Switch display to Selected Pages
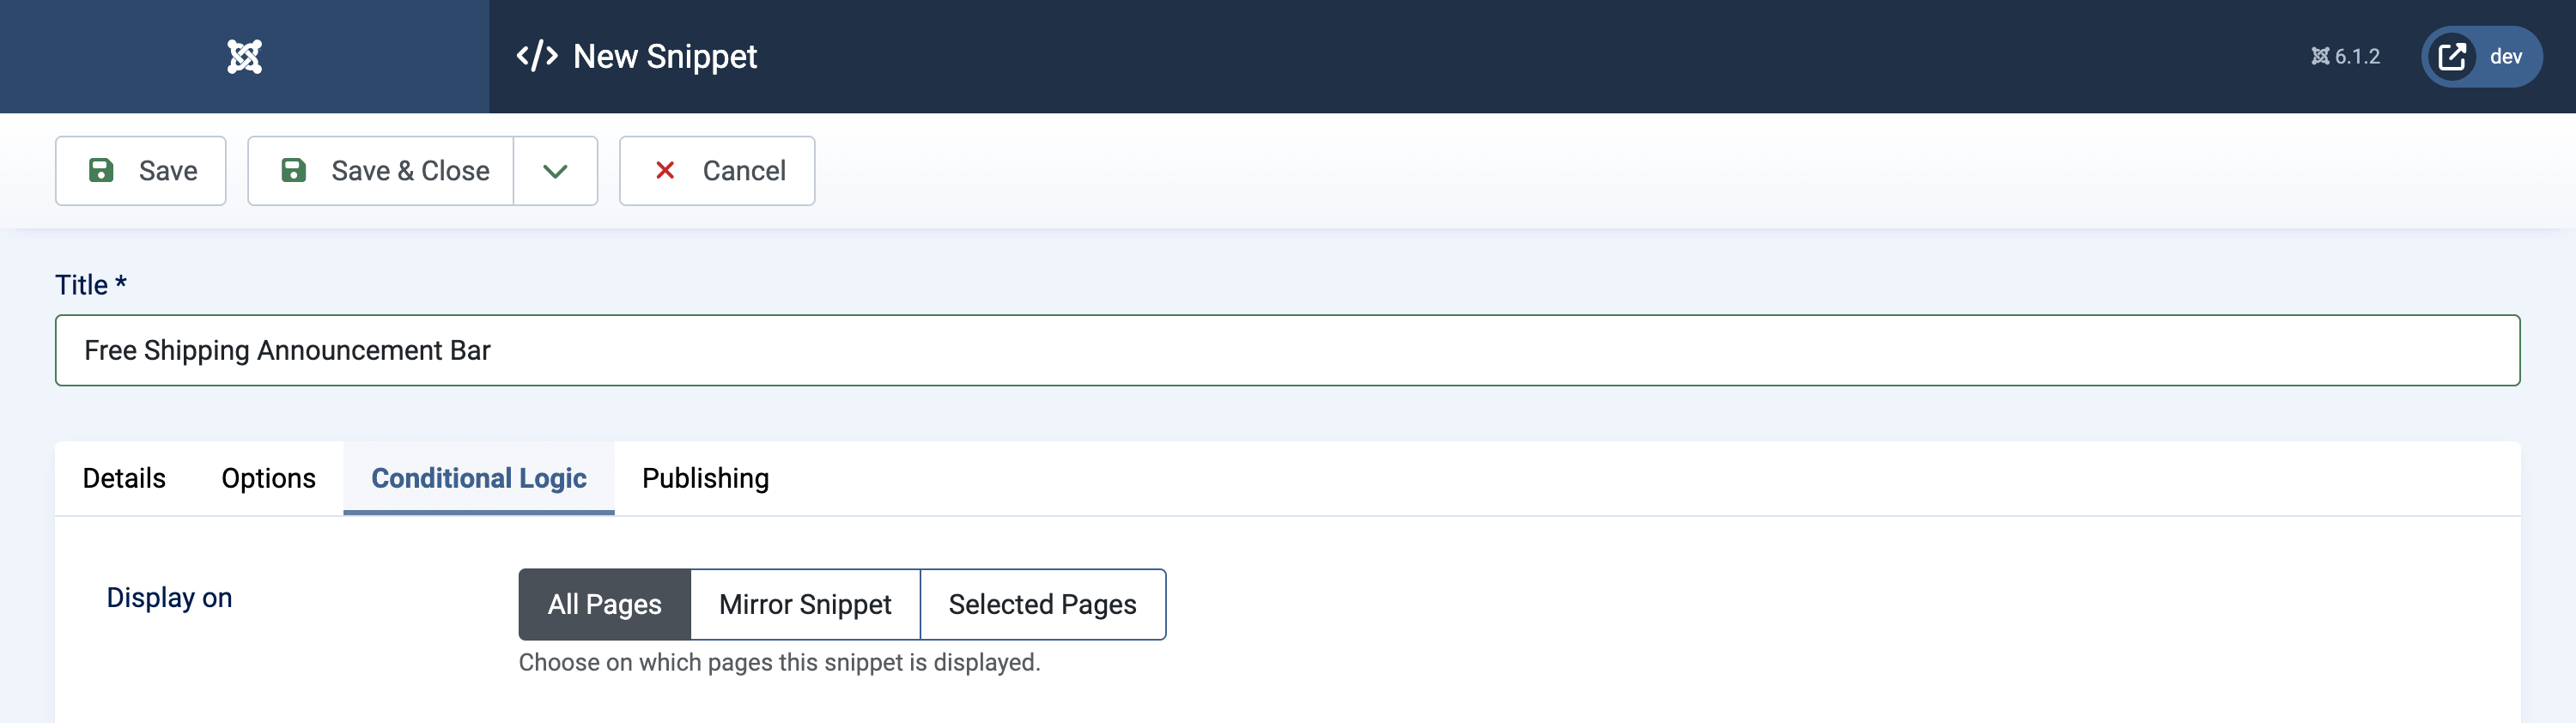Image resolution: width=2576 pixels, height=723 pixels. (1042, 604)
